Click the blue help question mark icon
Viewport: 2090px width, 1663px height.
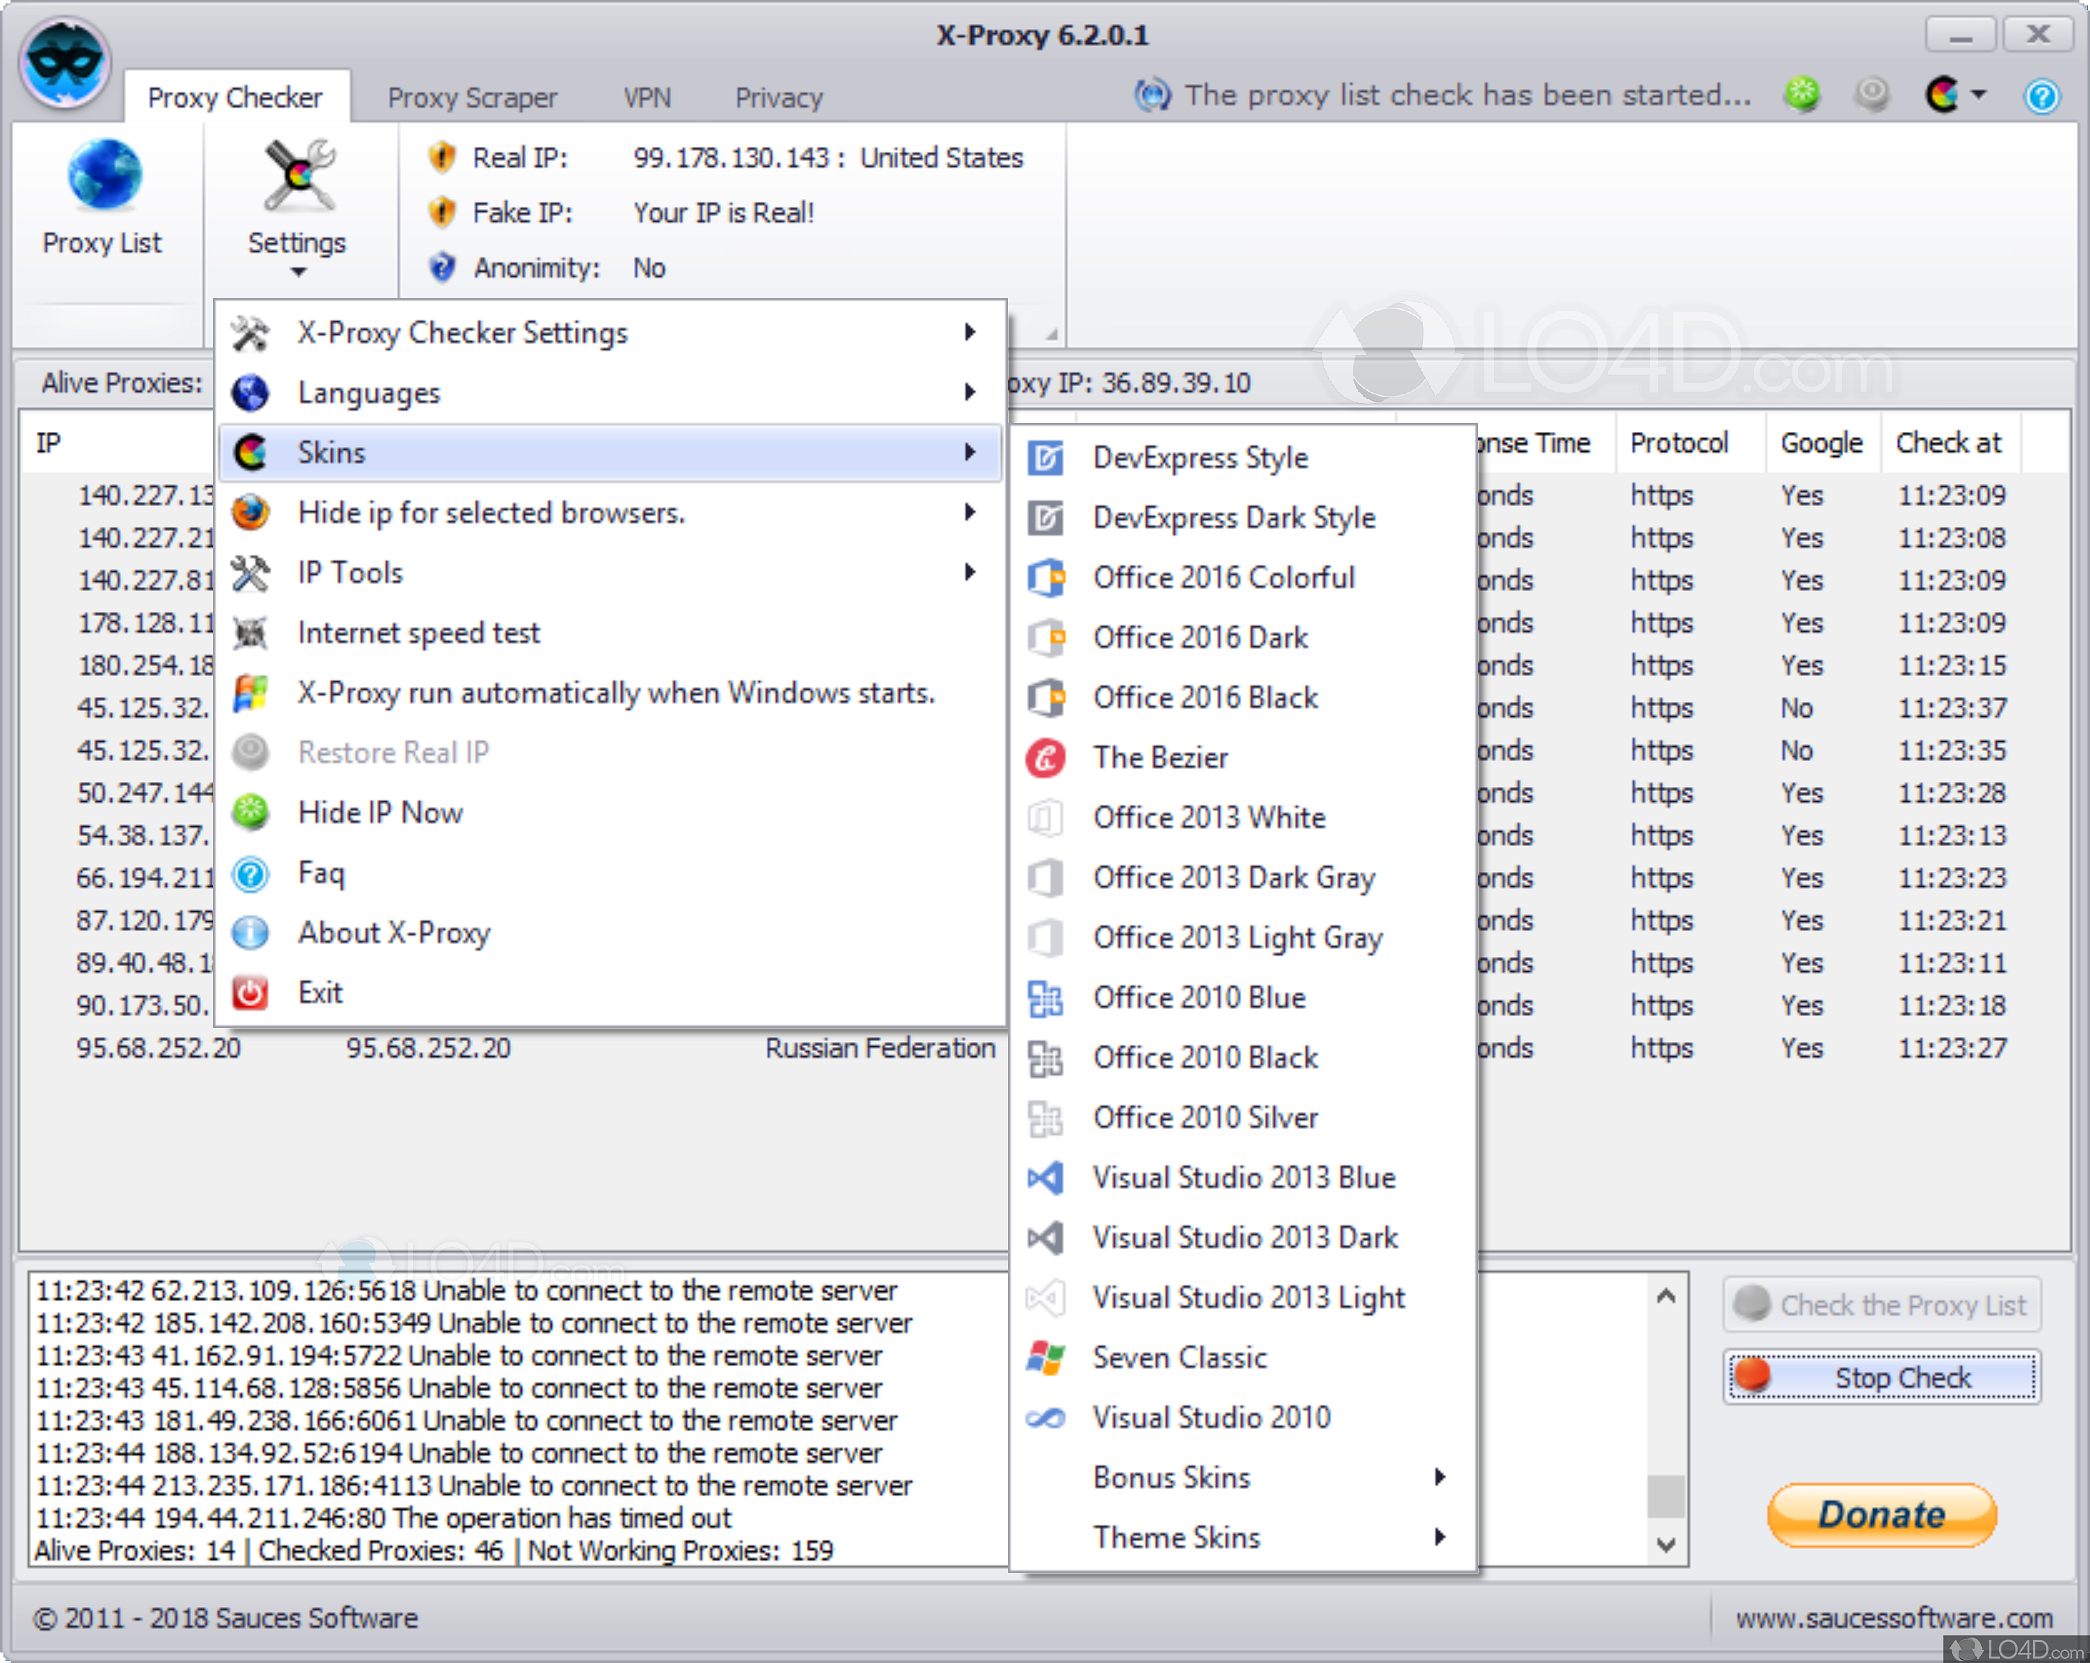click(2041, 97)
